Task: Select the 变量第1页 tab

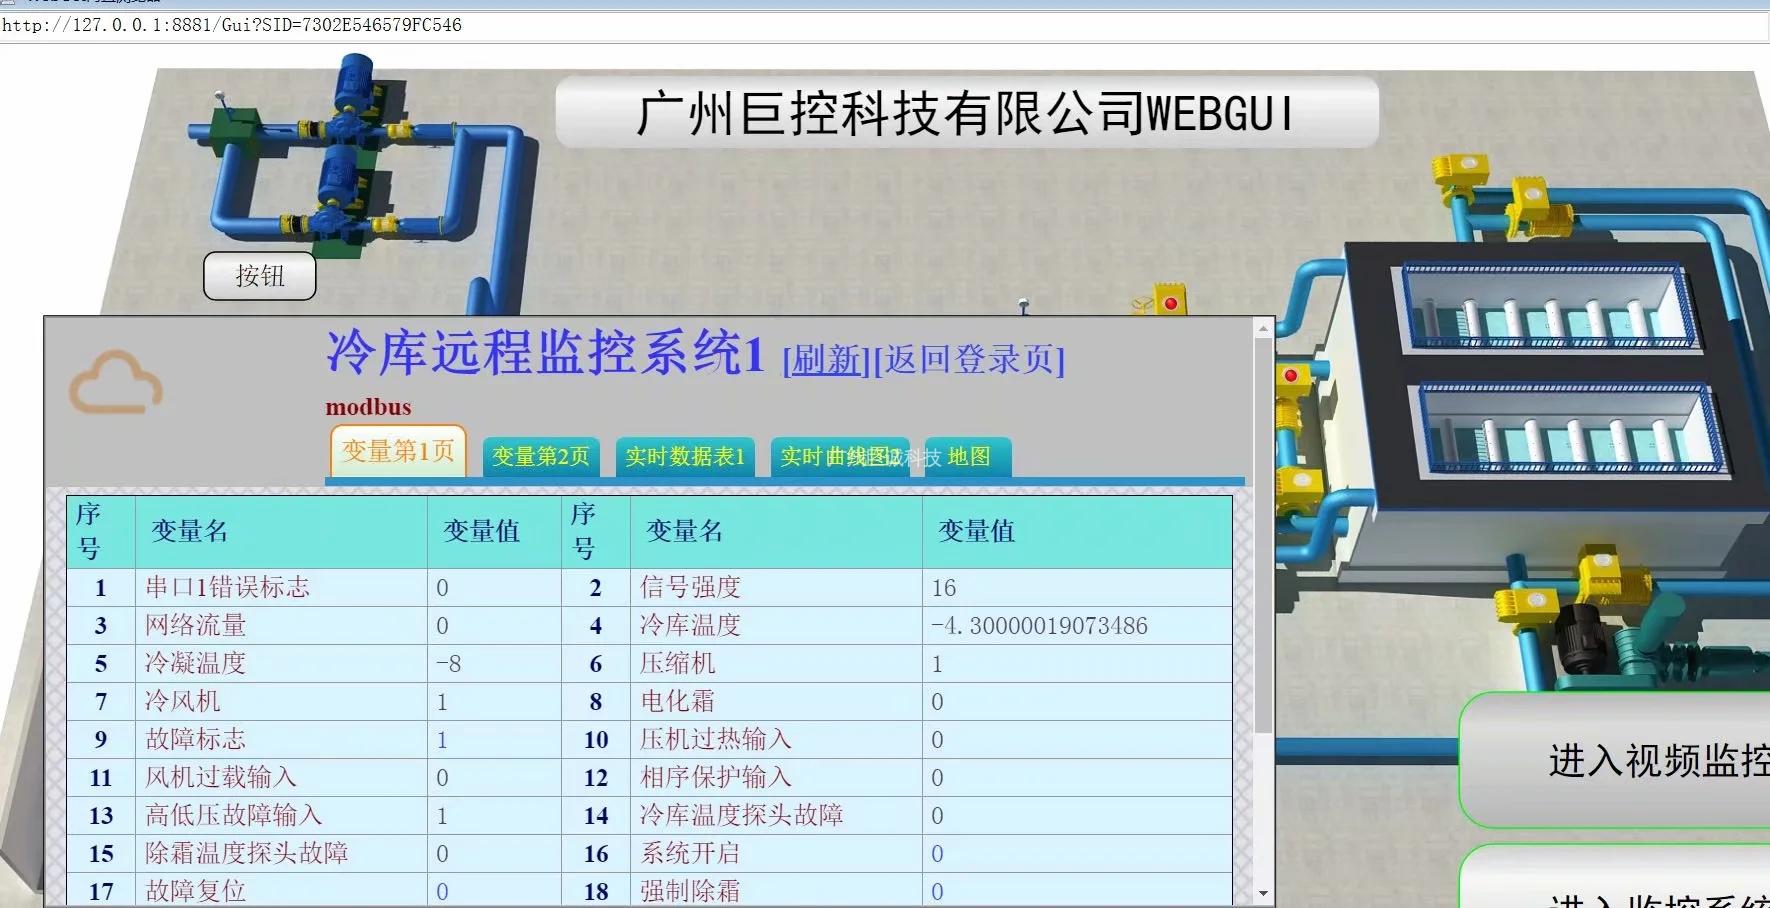Action: pyautogui.click(x=398, y=452)
